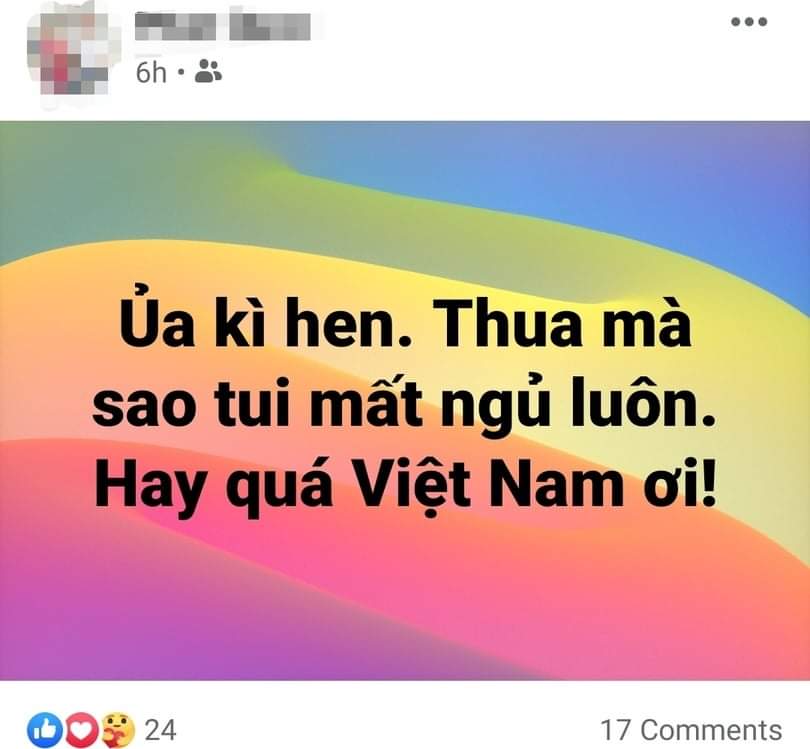This screenshot has width=810, height=749.
Task: Click the red heart Love reaction icon
Action: tap(81, 730)
